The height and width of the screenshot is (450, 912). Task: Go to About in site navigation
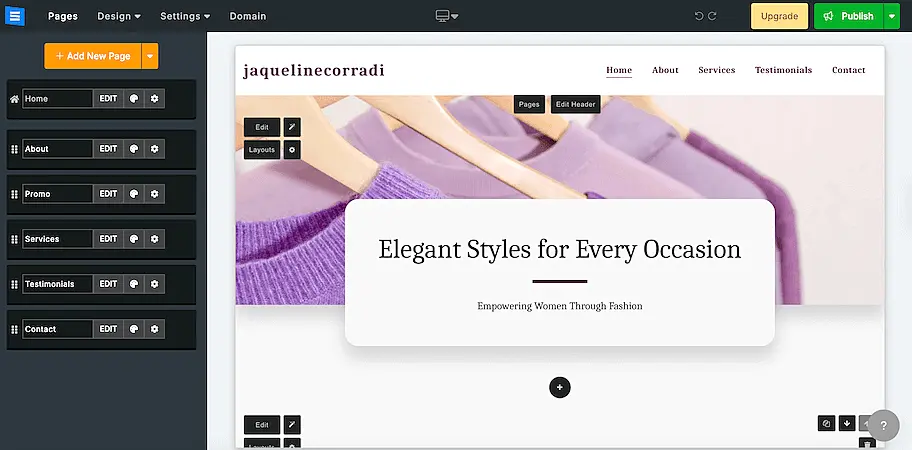(x=665, y=70)
